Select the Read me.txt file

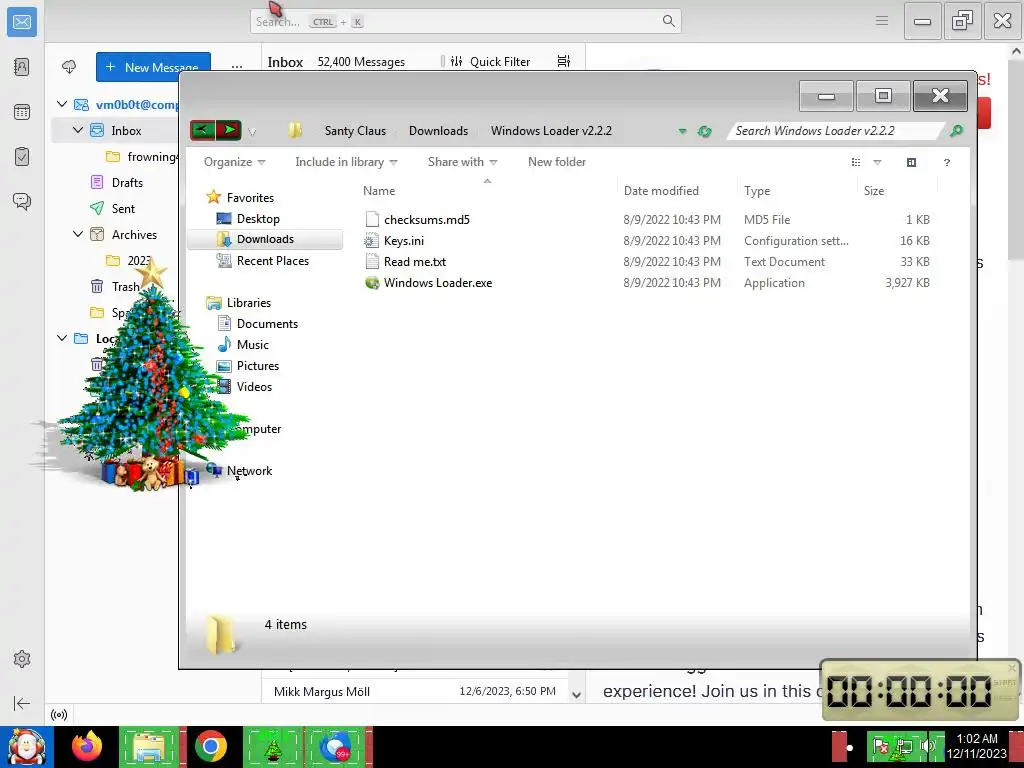coord(415,261)
